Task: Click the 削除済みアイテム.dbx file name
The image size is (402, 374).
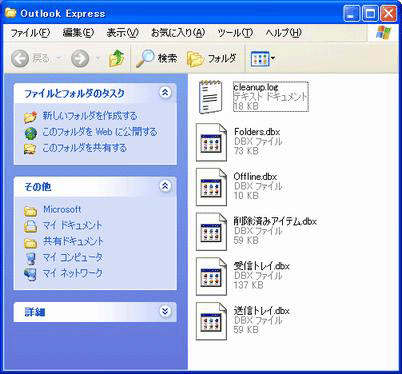Action: coord(275,221)
